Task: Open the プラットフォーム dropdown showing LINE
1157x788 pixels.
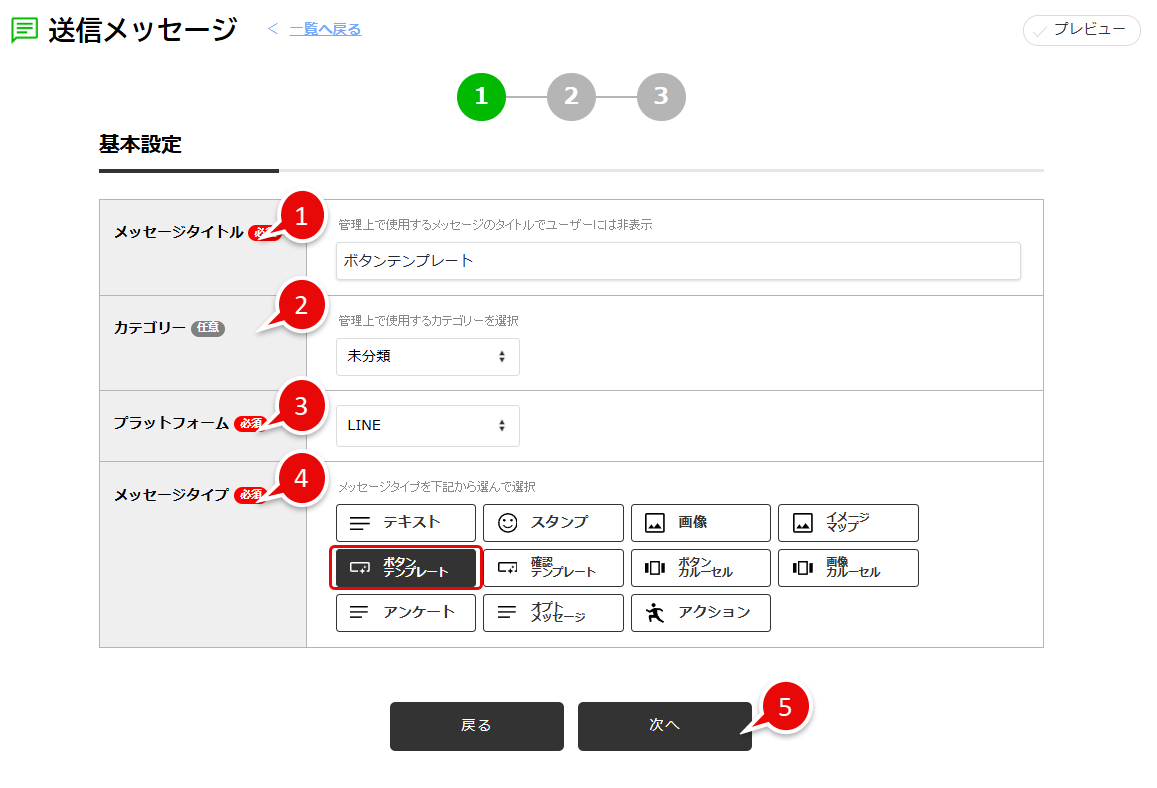Action: pos(427,425)
